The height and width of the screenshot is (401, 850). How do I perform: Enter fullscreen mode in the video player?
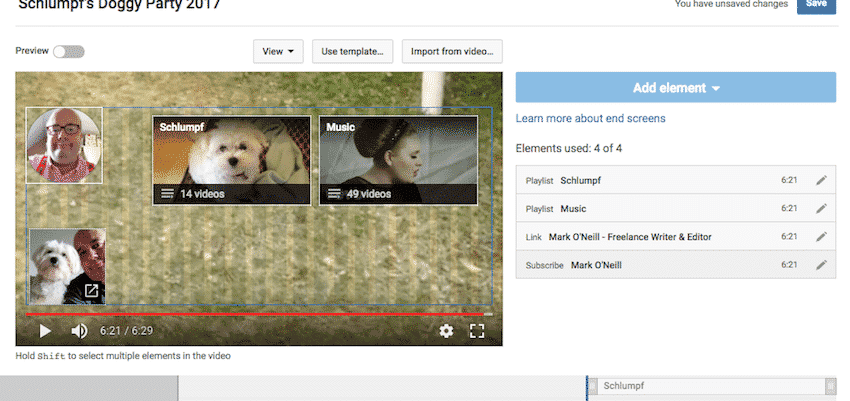click(x=477, y=330)
